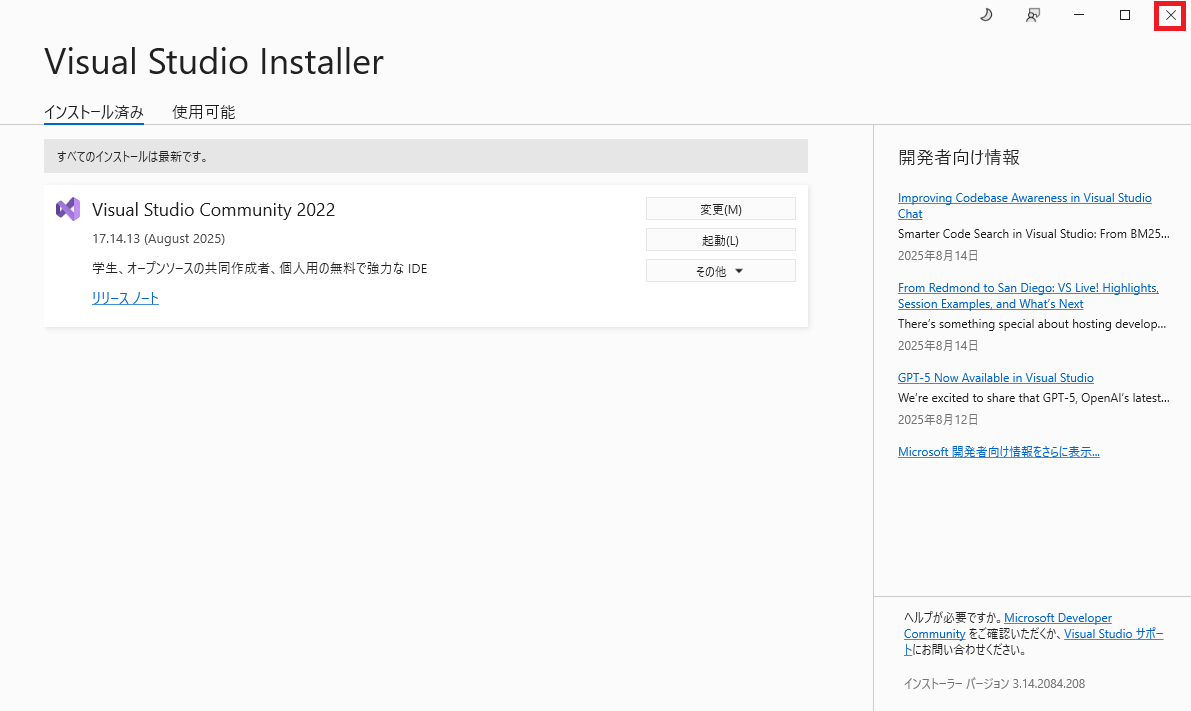Close the Visual Studio Installer window
This screenshot has height=711, width=1191.
pyautogui.click(x=1171, y=15)
